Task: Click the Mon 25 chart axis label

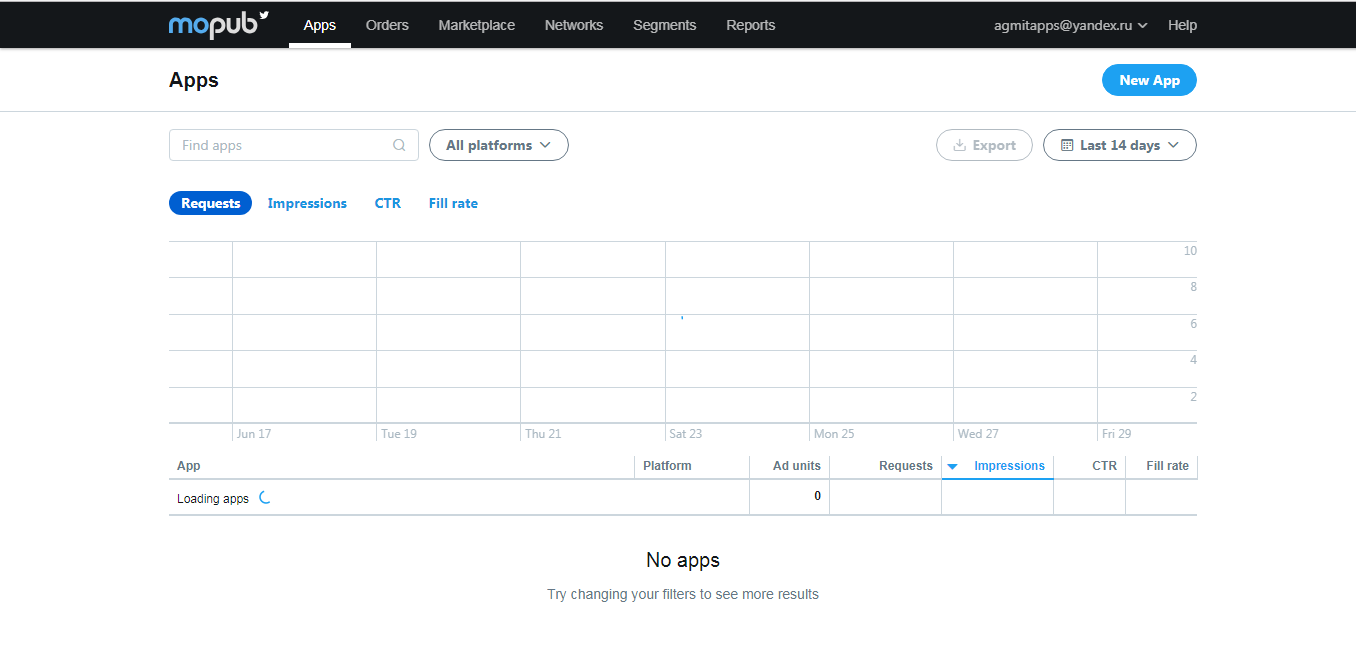Action: pos(834,434)
